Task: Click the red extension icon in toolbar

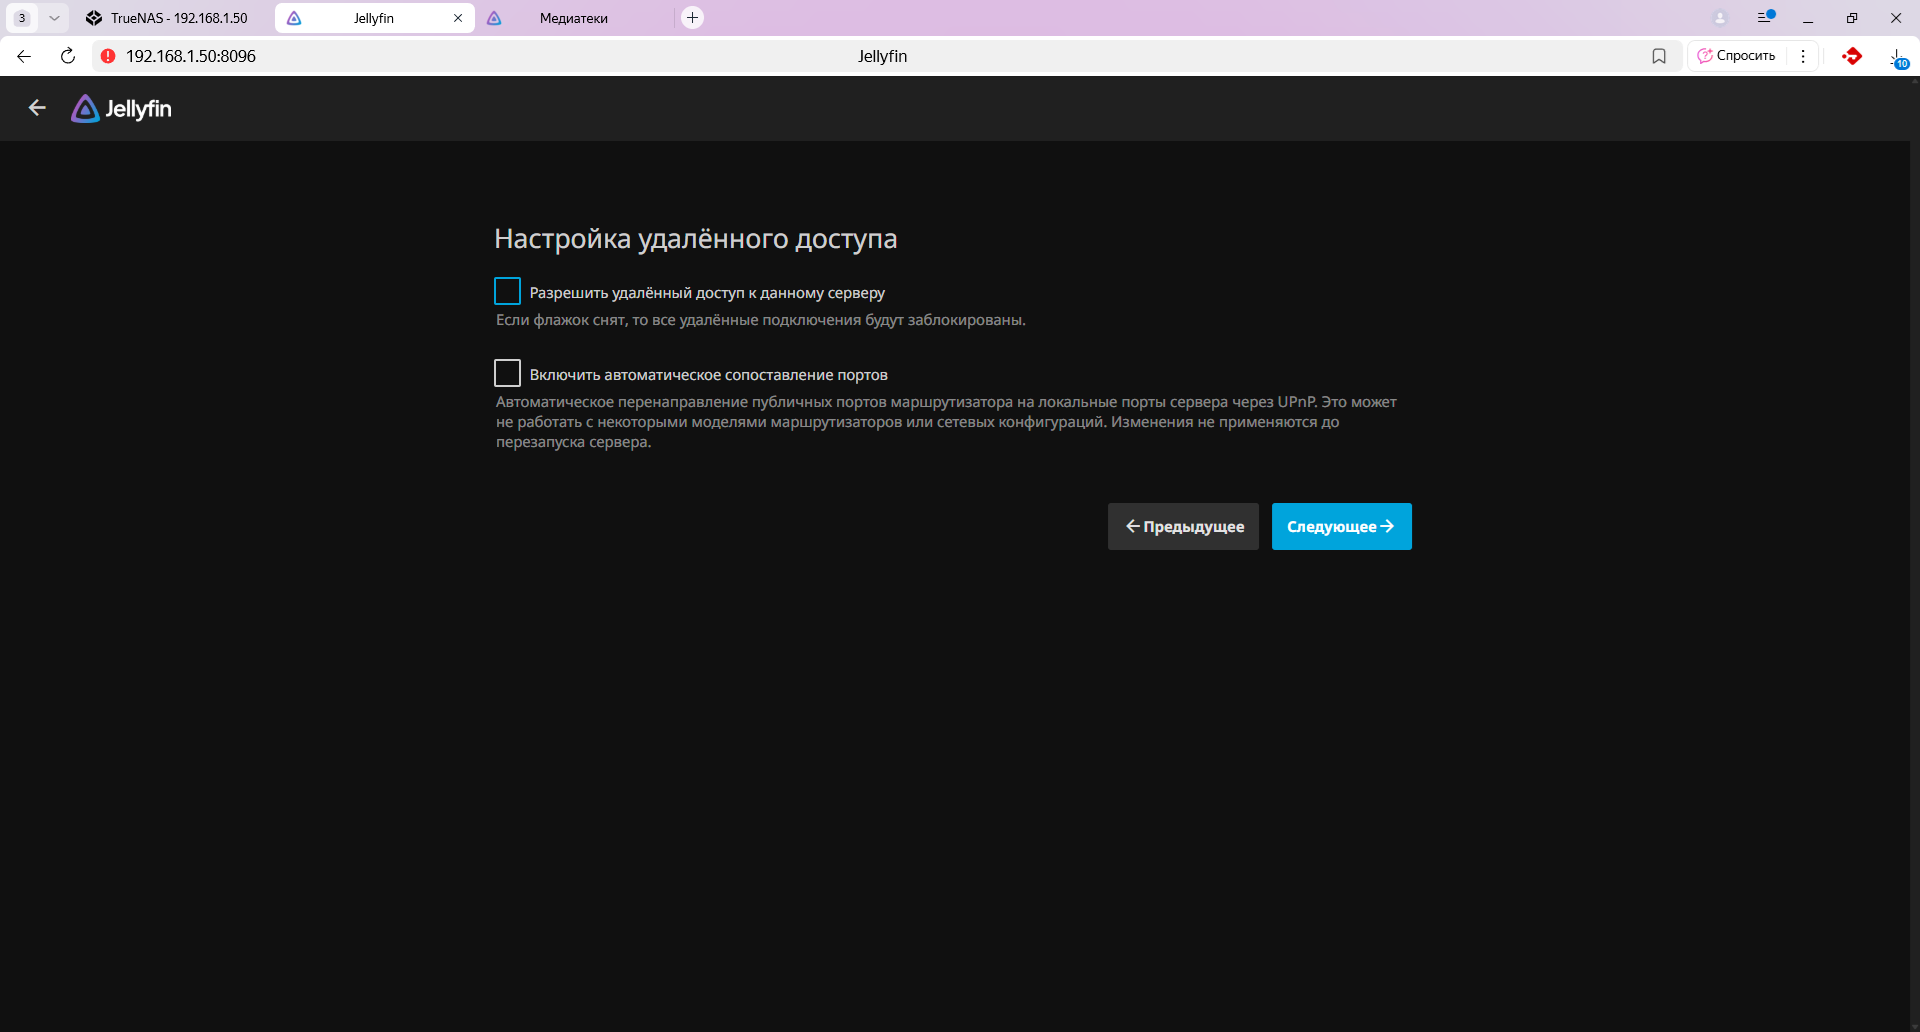Action: coord(1852,56)
